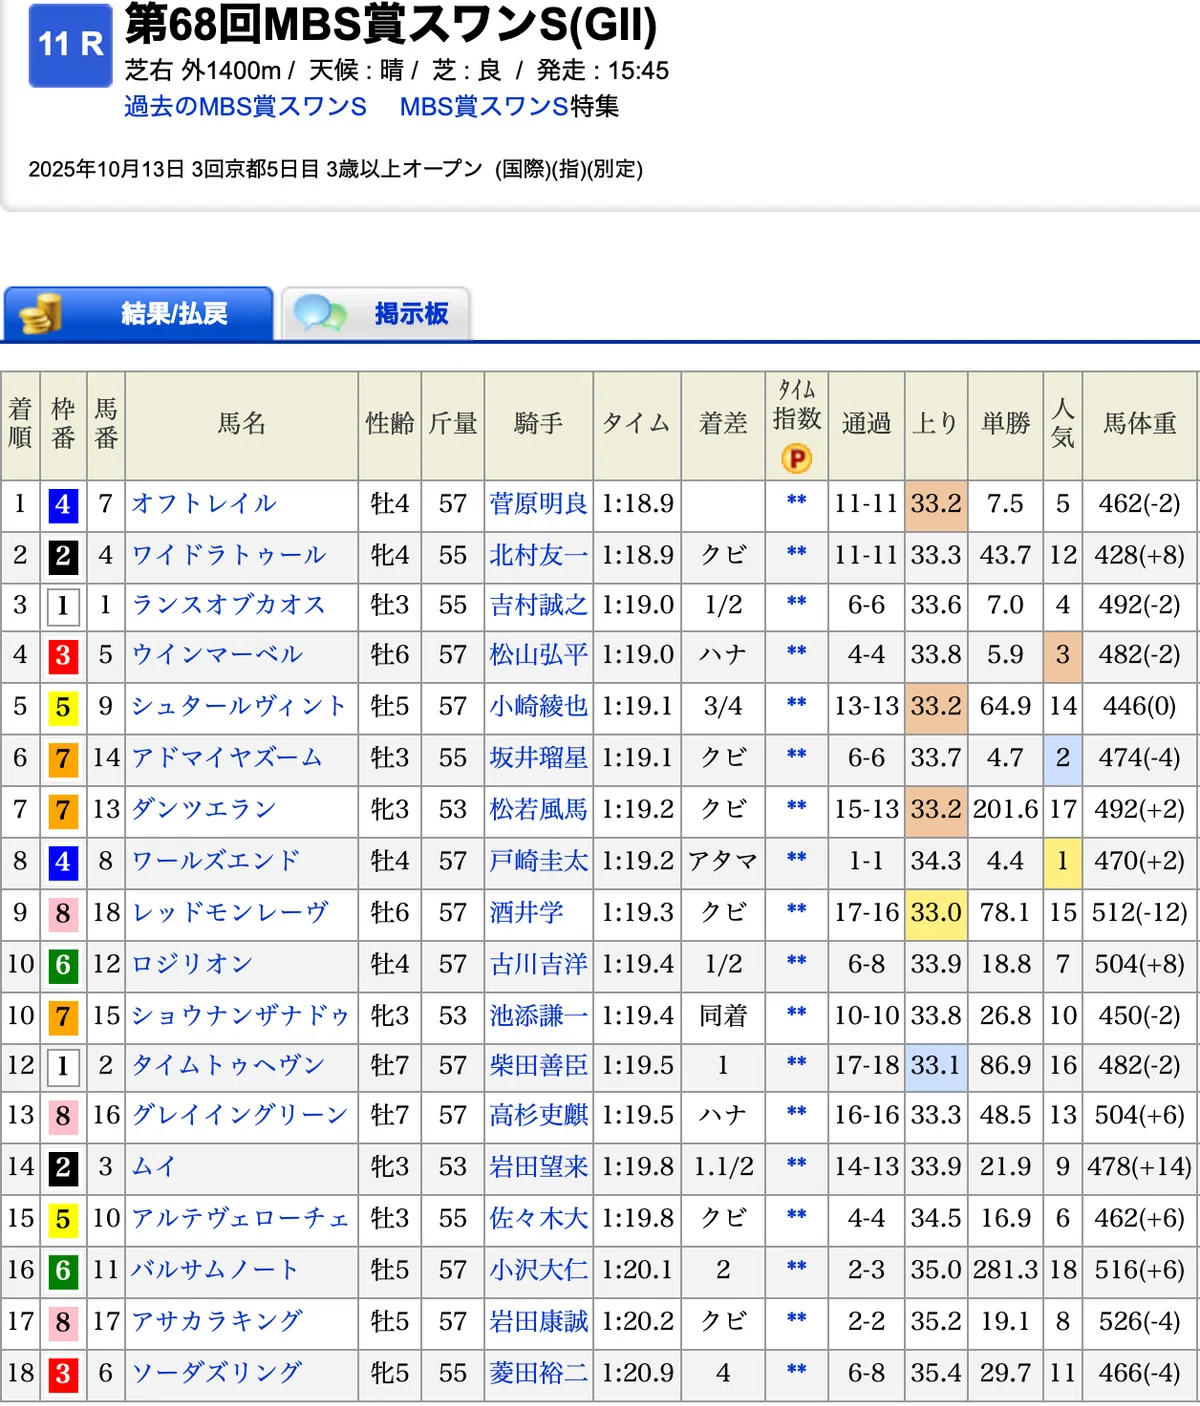Viewport: 1200px width, 1406px height.
Task: Click time index ** for オフトレイル
Action: [797, 500]
